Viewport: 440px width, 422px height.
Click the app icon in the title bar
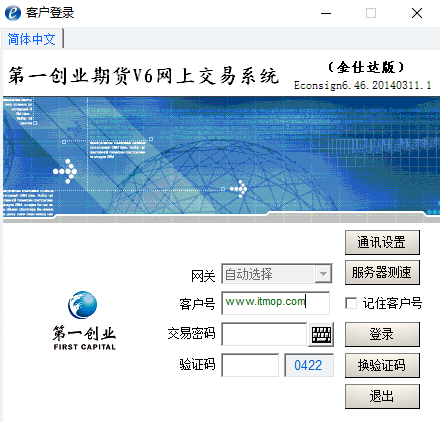pyautogui.click(x=13, y=13)
